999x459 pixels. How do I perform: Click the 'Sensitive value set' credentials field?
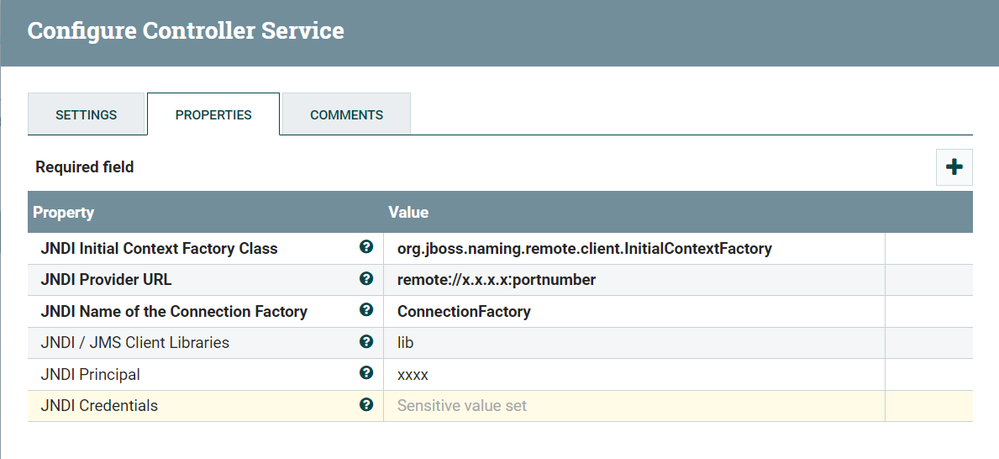pyautogui.click(x=461, y=406)
